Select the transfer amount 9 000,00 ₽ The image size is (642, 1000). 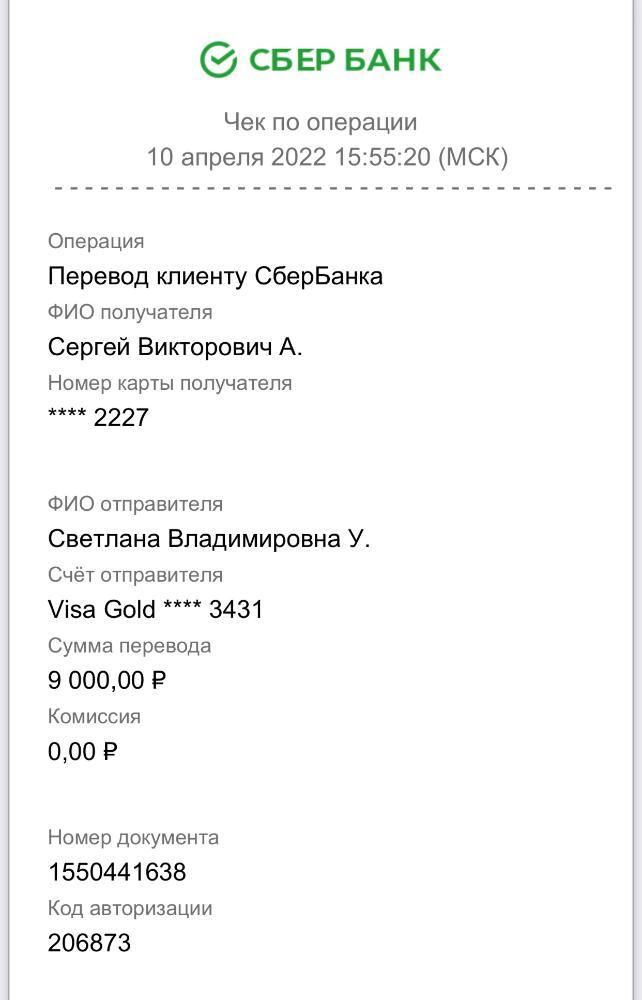(107, 681)
